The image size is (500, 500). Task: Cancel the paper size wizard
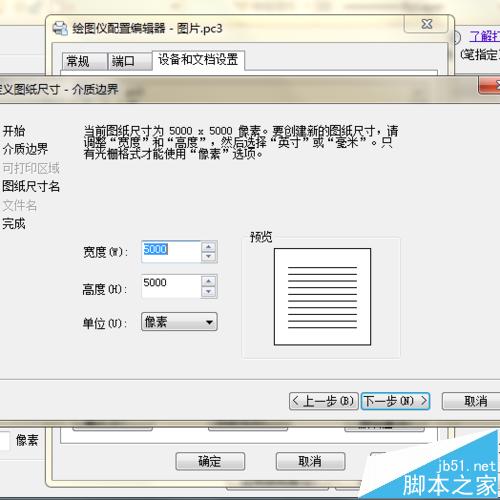pos(472,401)
